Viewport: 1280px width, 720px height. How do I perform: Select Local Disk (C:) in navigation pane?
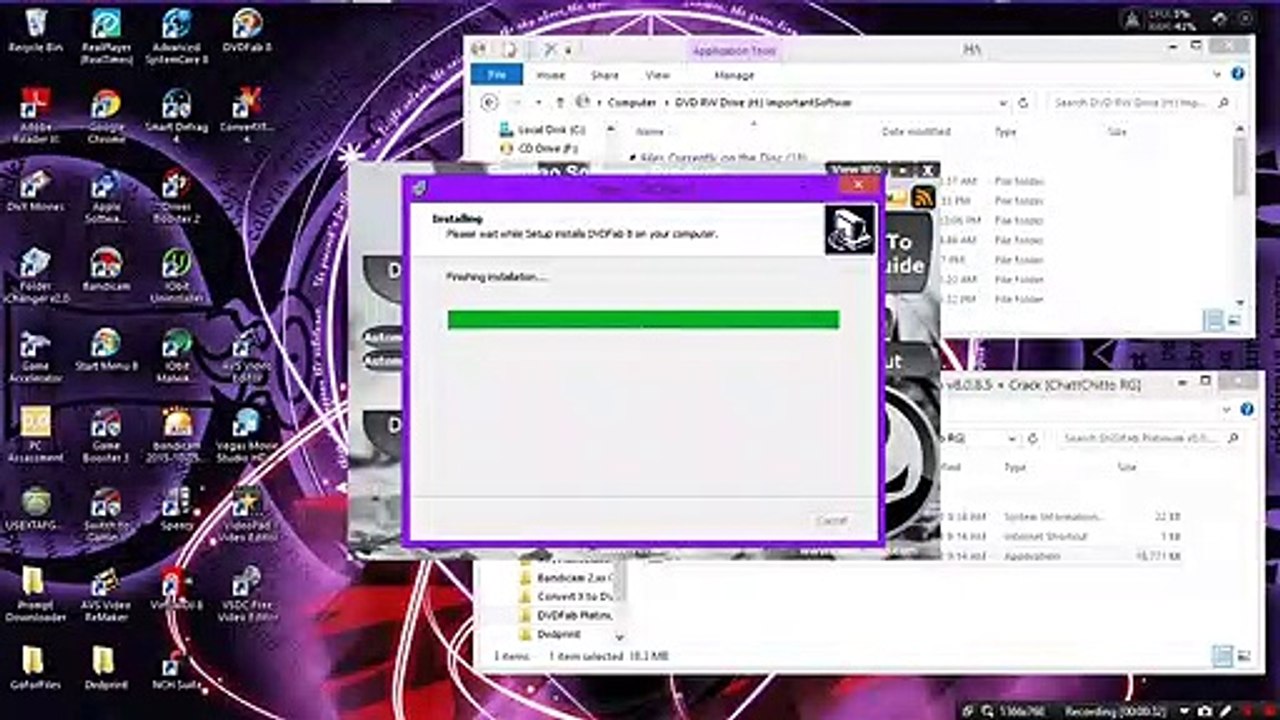click(x=543, y=129)
